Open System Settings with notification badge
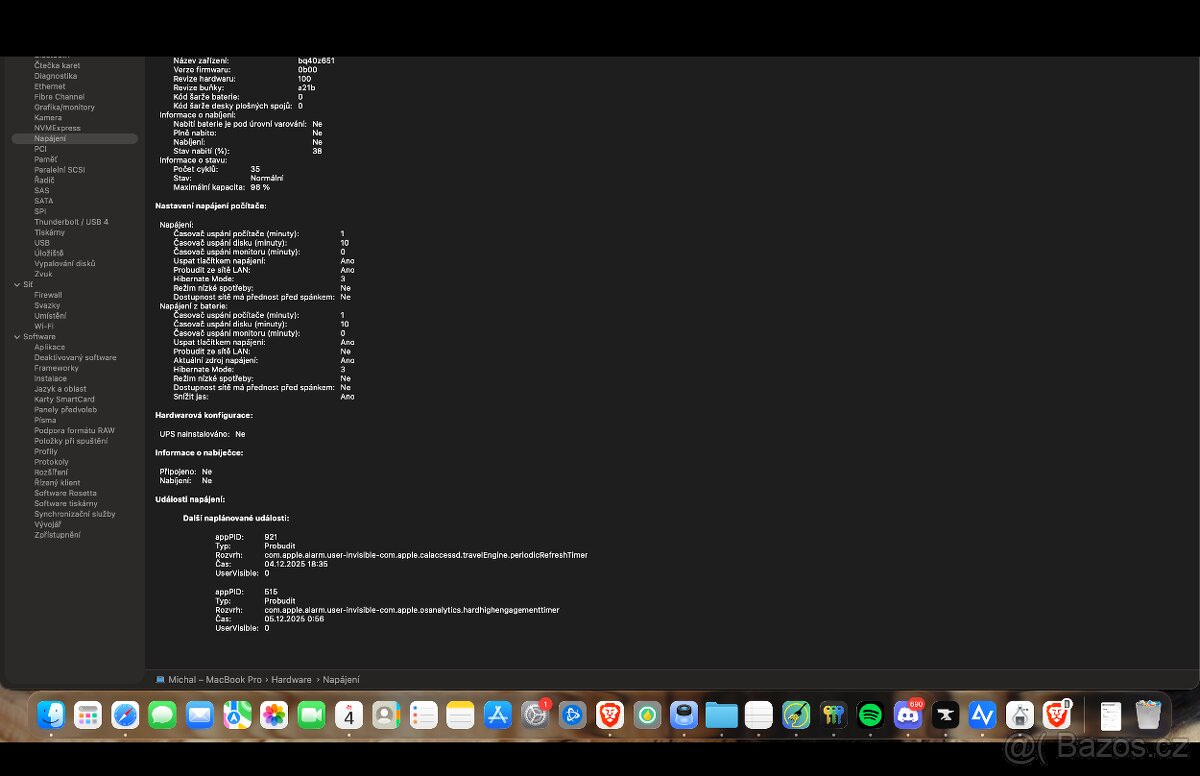This screenshot has height=776, width=1200. click(x=535, y=715)
